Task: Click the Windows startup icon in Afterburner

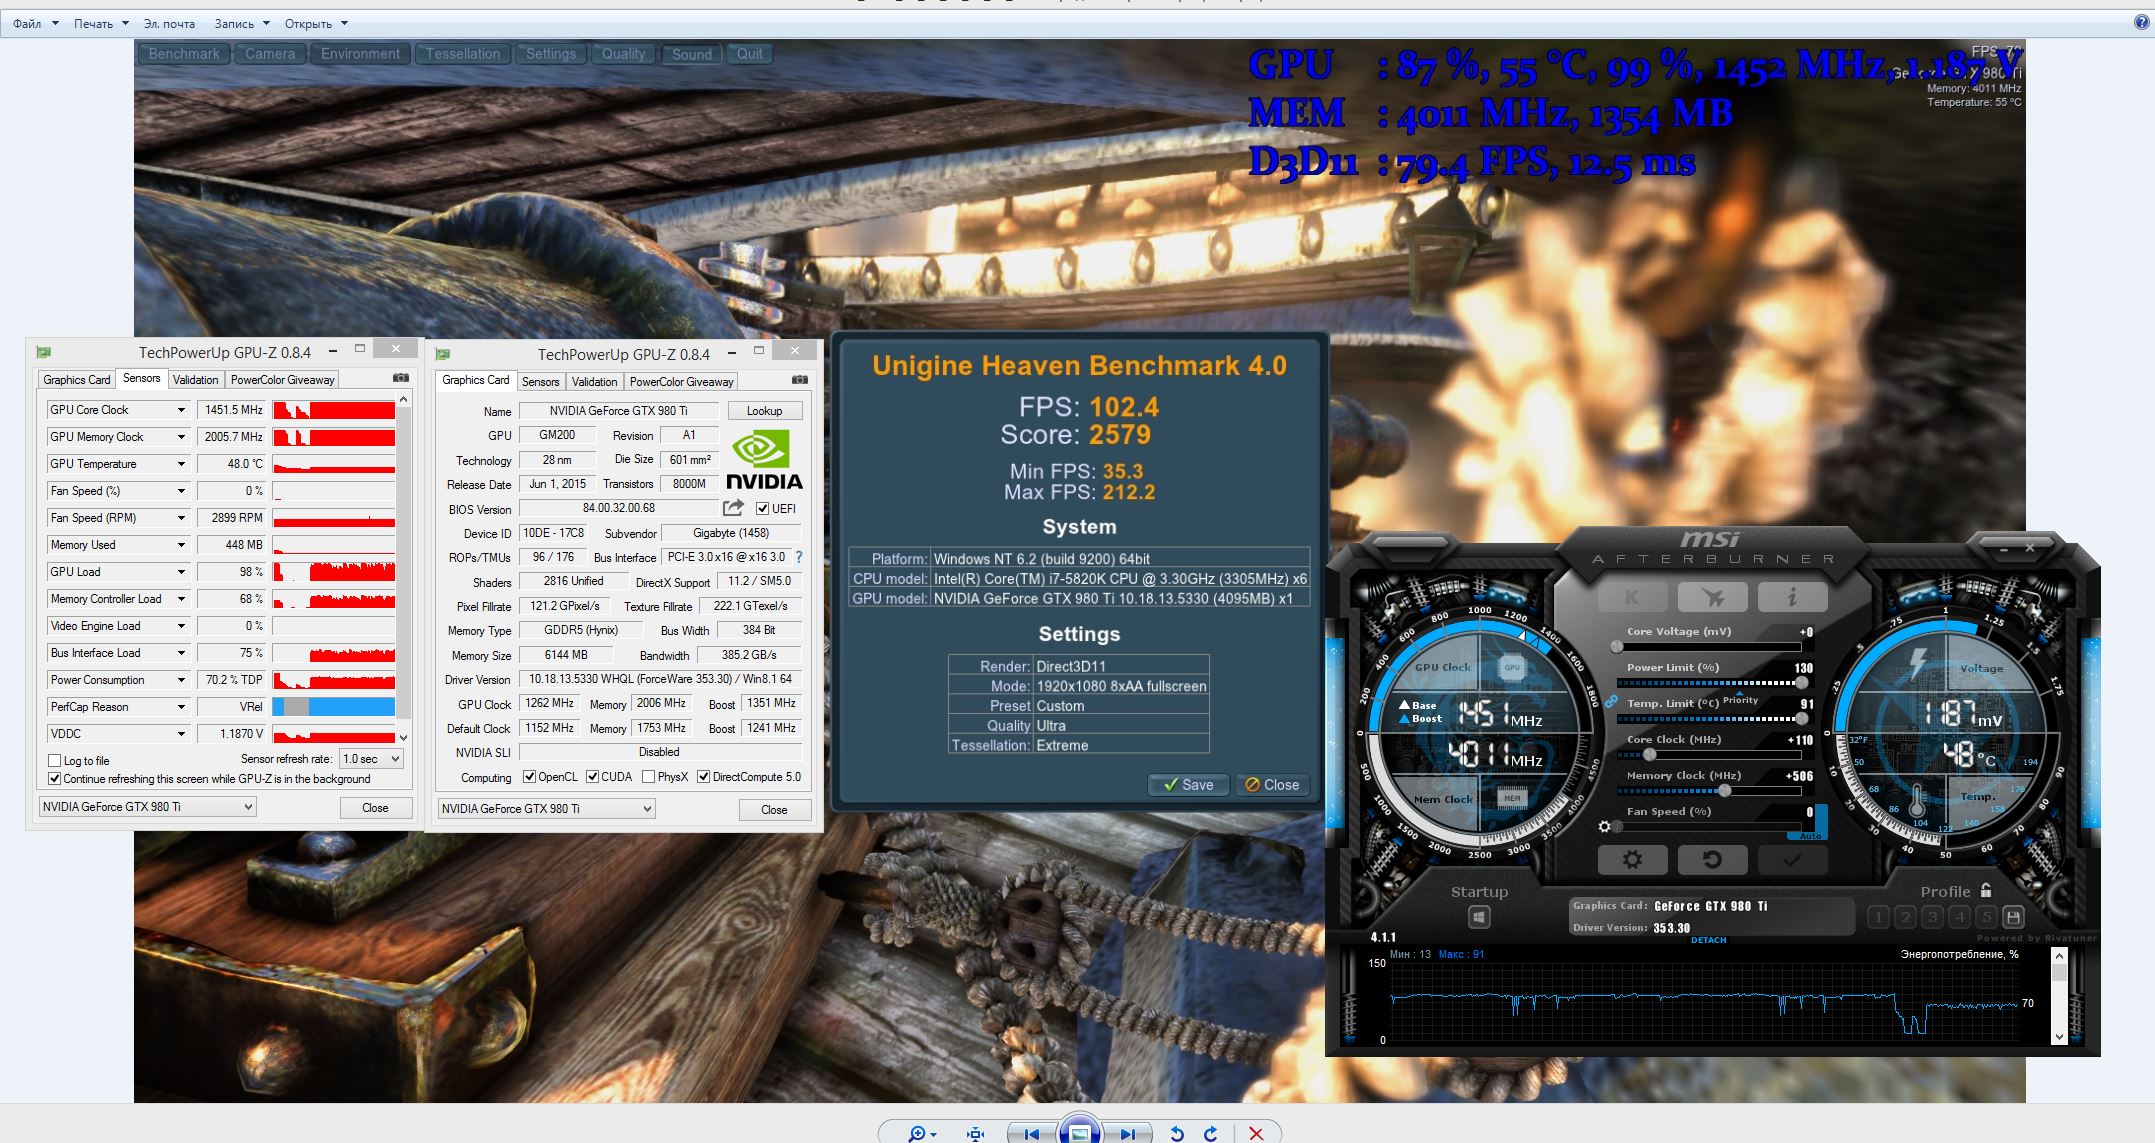Action: click(x=1479, y=917)
